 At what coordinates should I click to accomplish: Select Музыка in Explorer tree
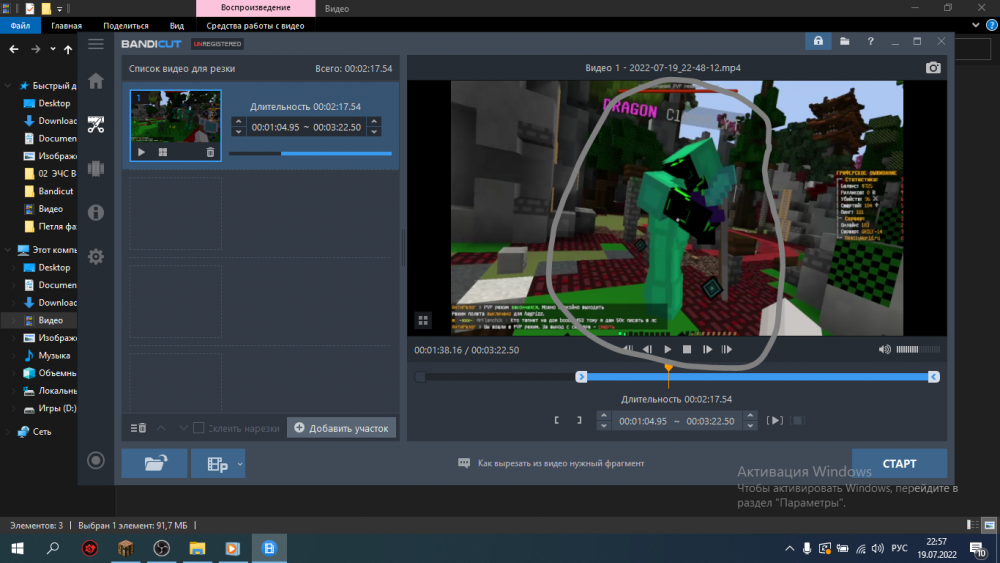tap(54, 355)
